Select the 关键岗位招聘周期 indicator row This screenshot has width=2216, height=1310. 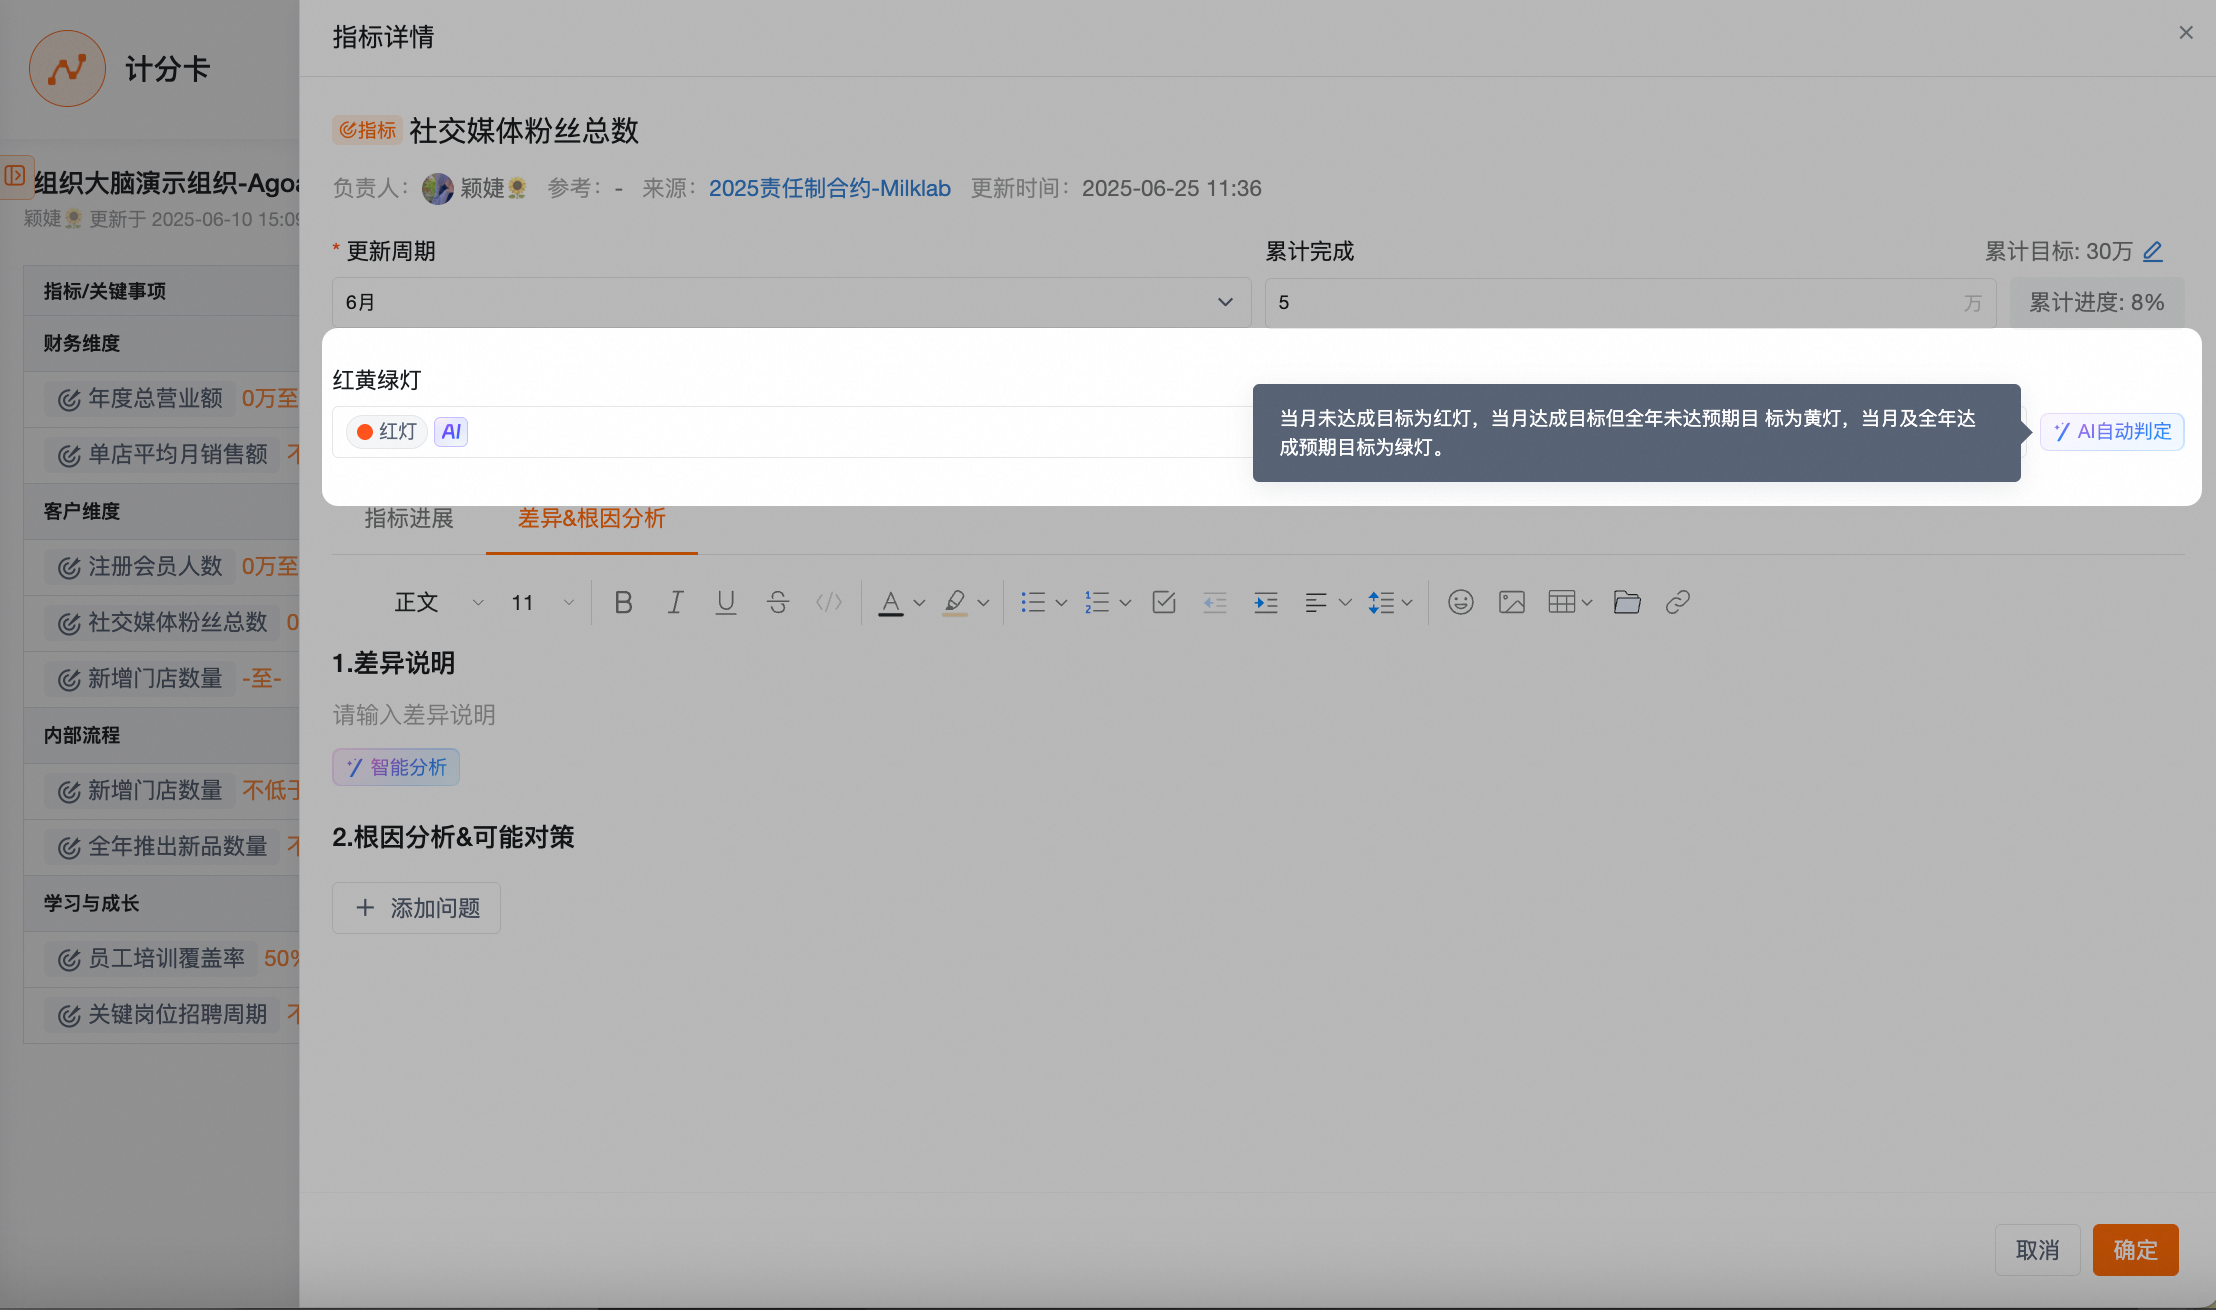[163, 1015]
